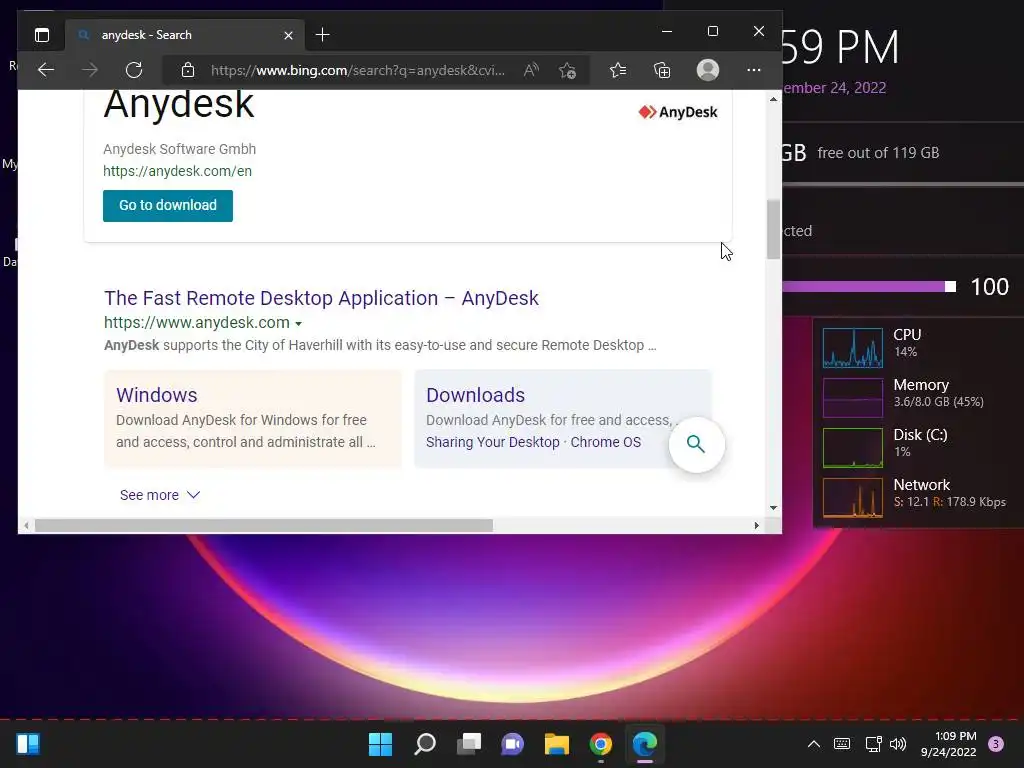Open Task View on the taskbar
The height and width of the screenshot is (768, 1024).
pos(469,744)
